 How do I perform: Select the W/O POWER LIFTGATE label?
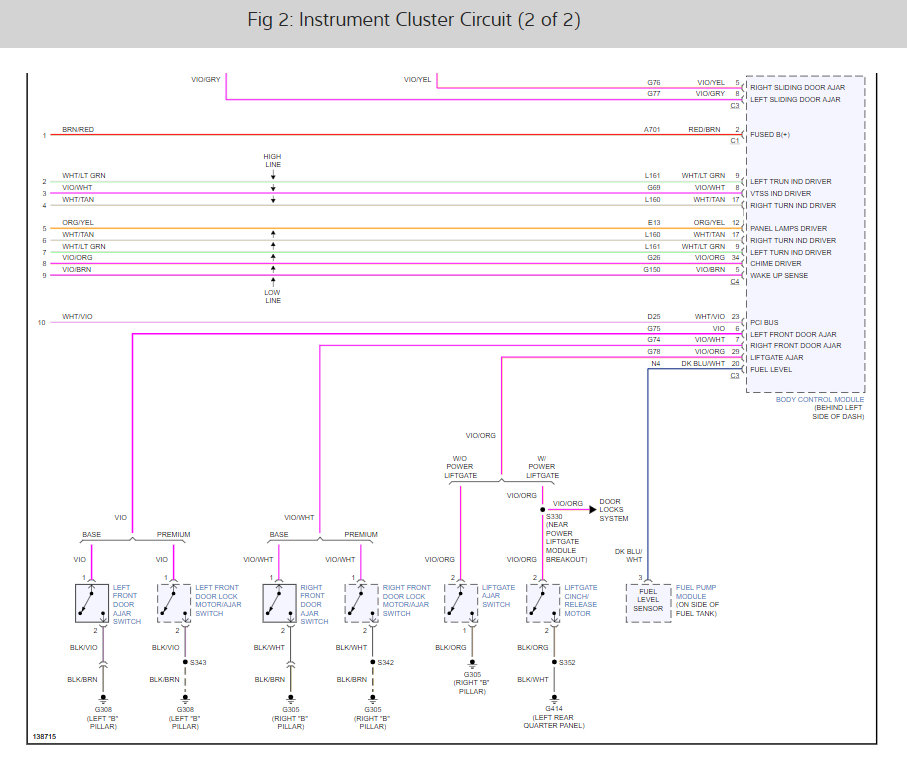pos(460,467)
